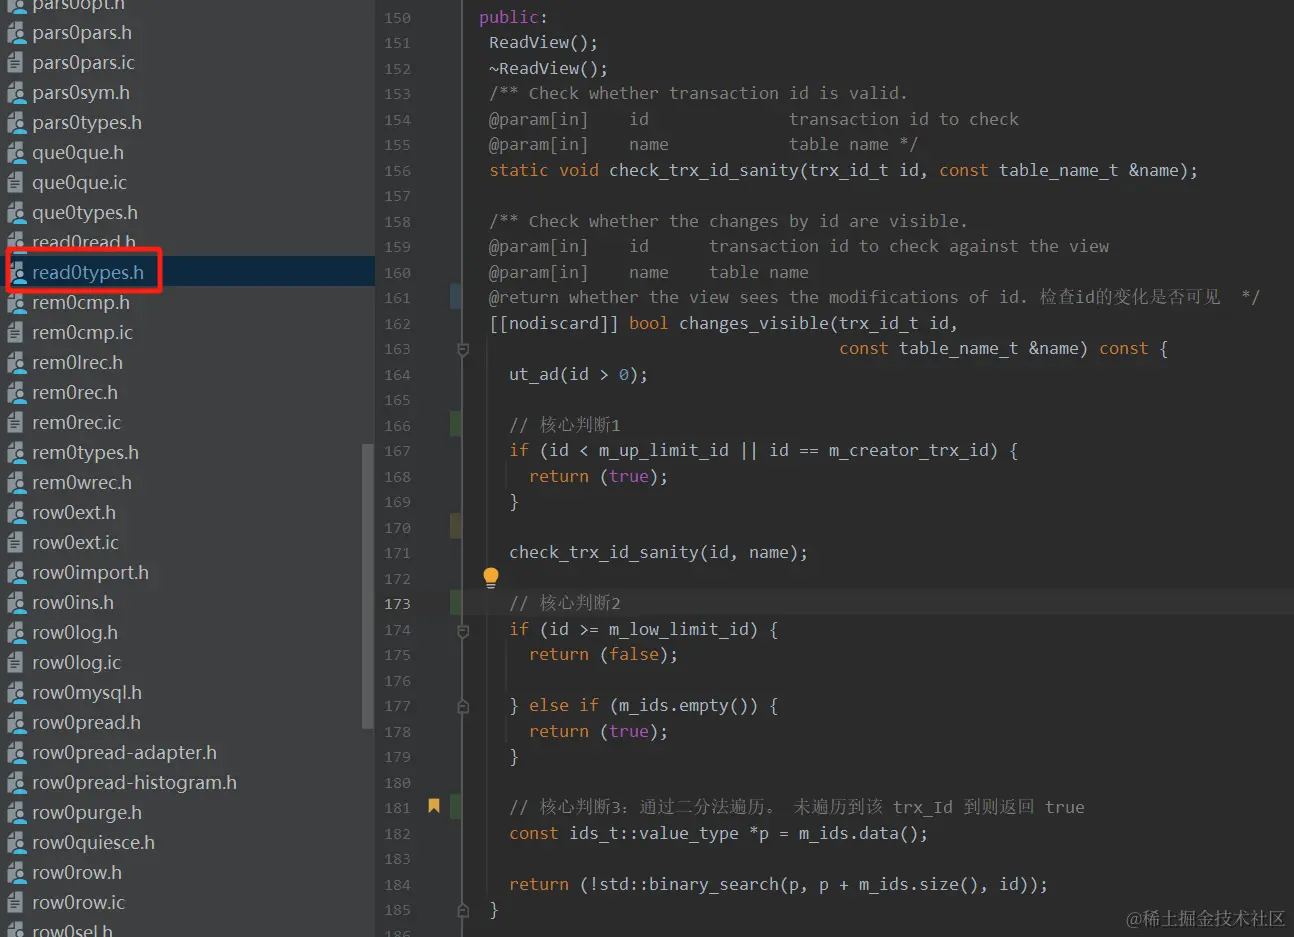Click line number 173 in the gutter
Screen dimensions: 1294x937
397,604
